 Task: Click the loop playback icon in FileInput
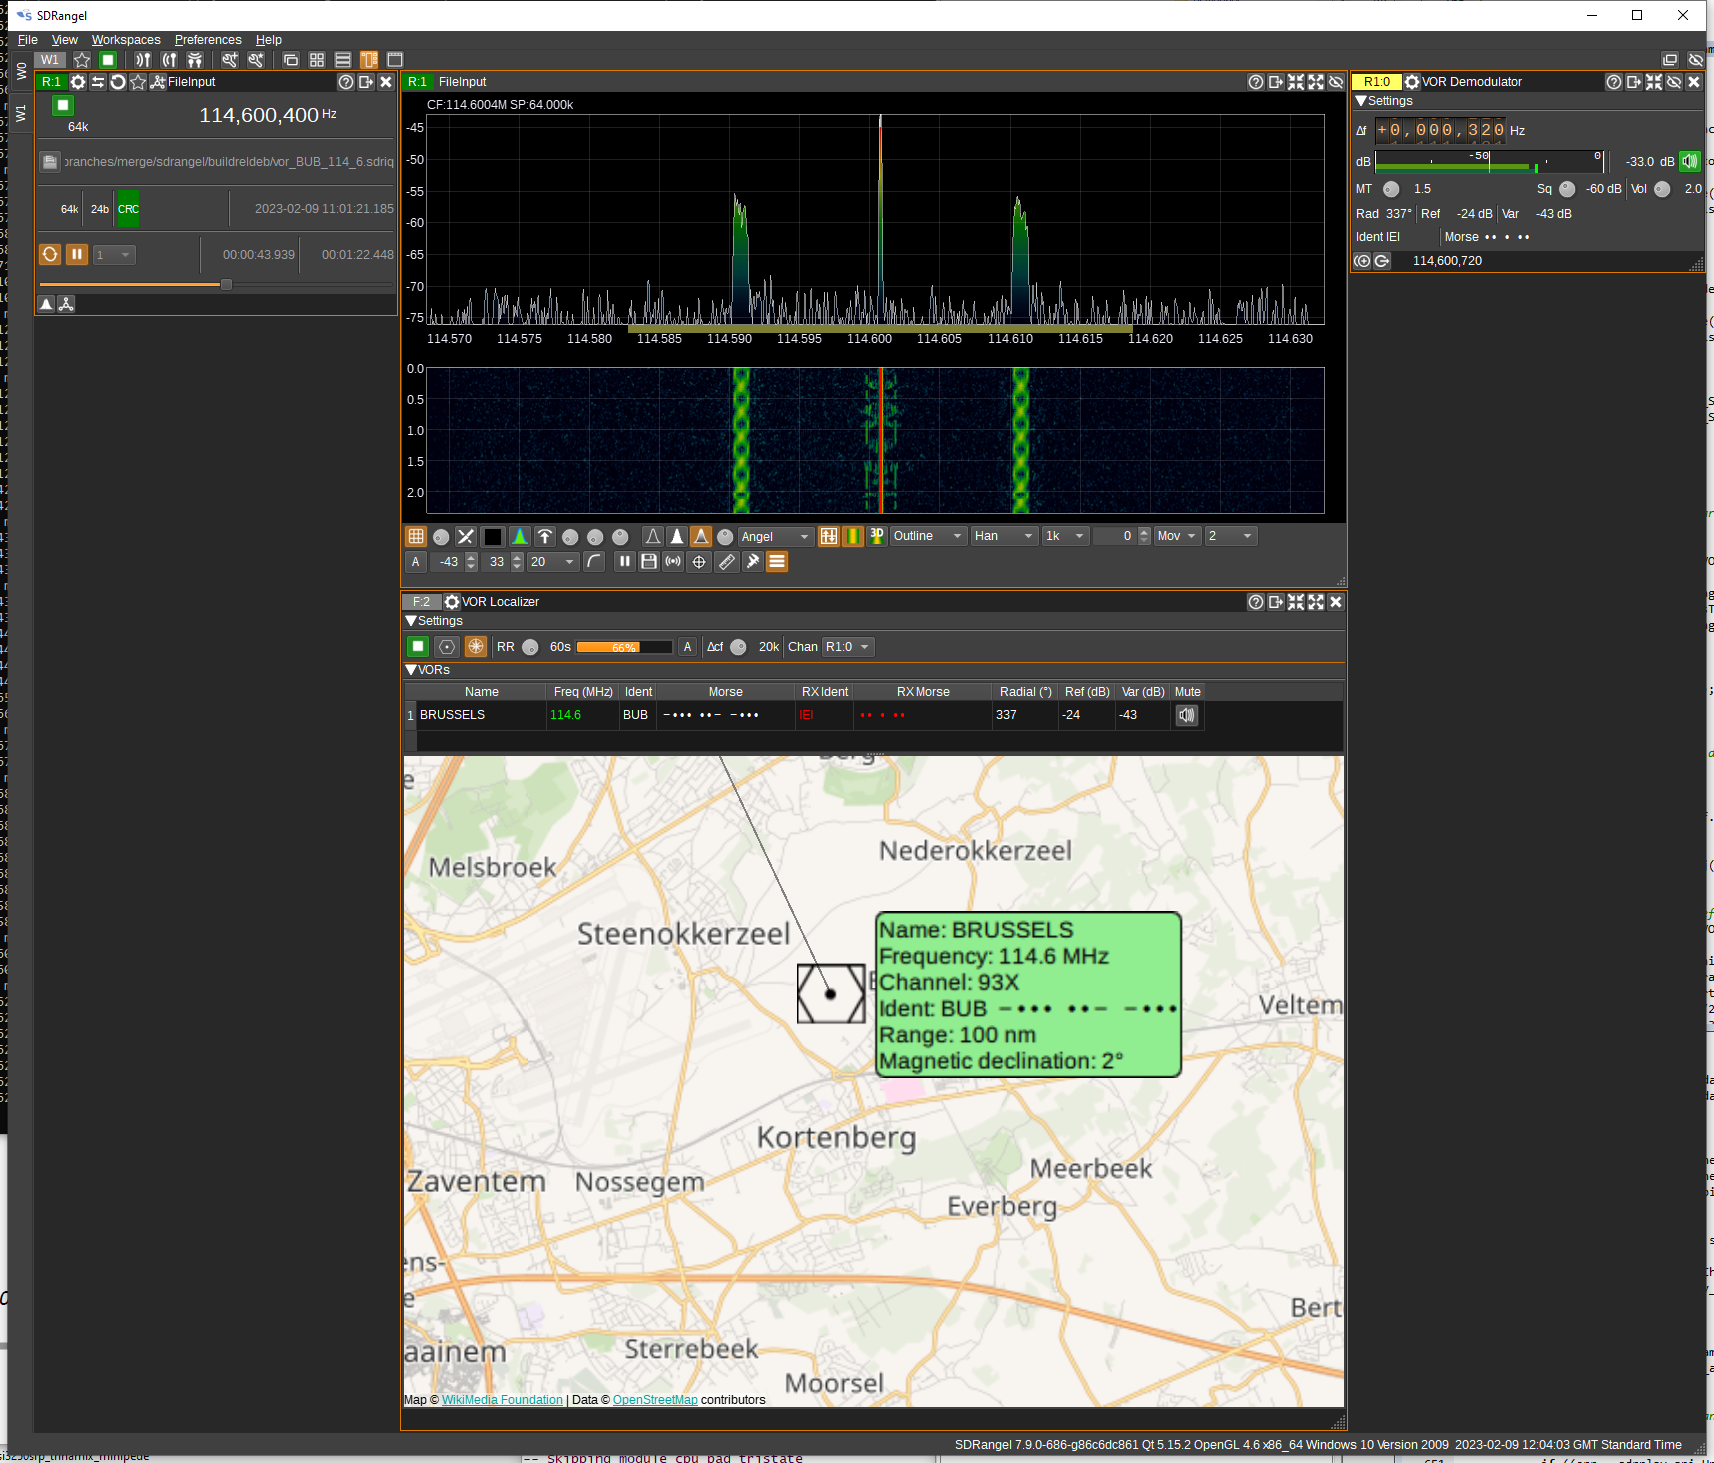click(x=50, y=254)
